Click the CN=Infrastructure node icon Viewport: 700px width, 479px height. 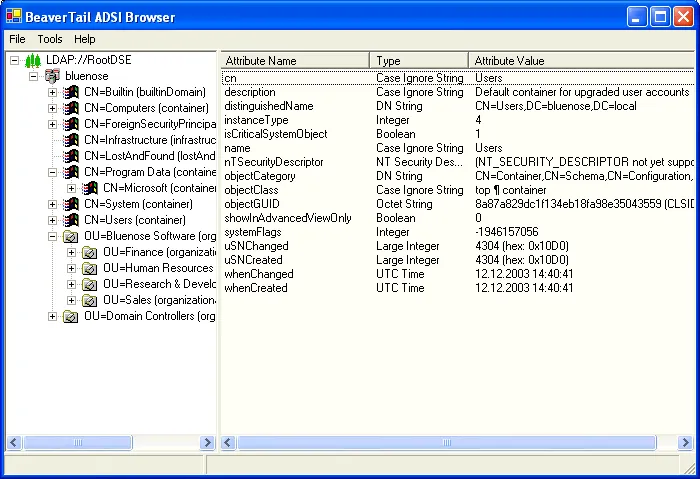click(71, 140)
